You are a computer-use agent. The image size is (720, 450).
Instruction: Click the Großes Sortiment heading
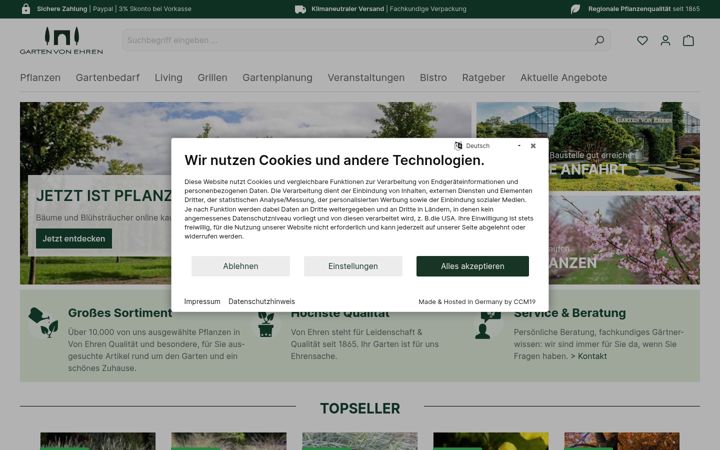click(x=120, y=313)
